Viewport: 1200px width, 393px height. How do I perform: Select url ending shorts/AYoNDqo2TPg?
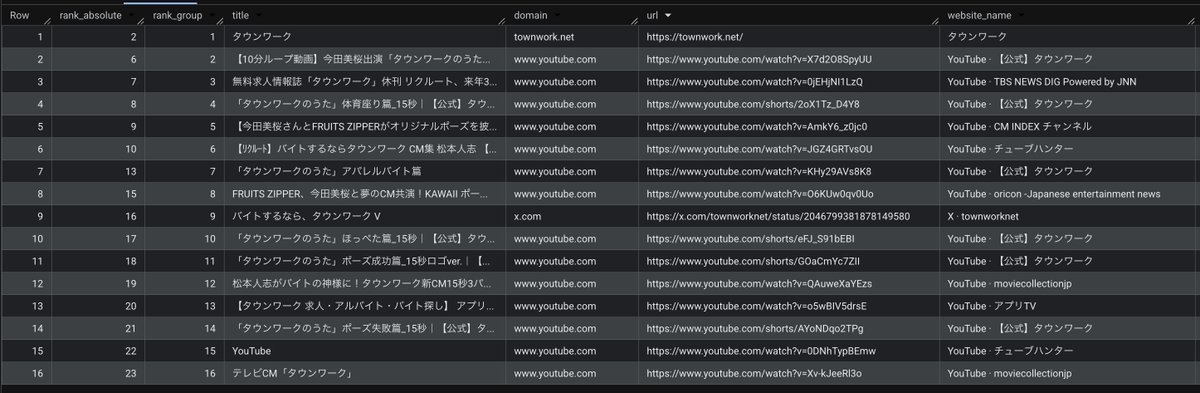point(755,327)
